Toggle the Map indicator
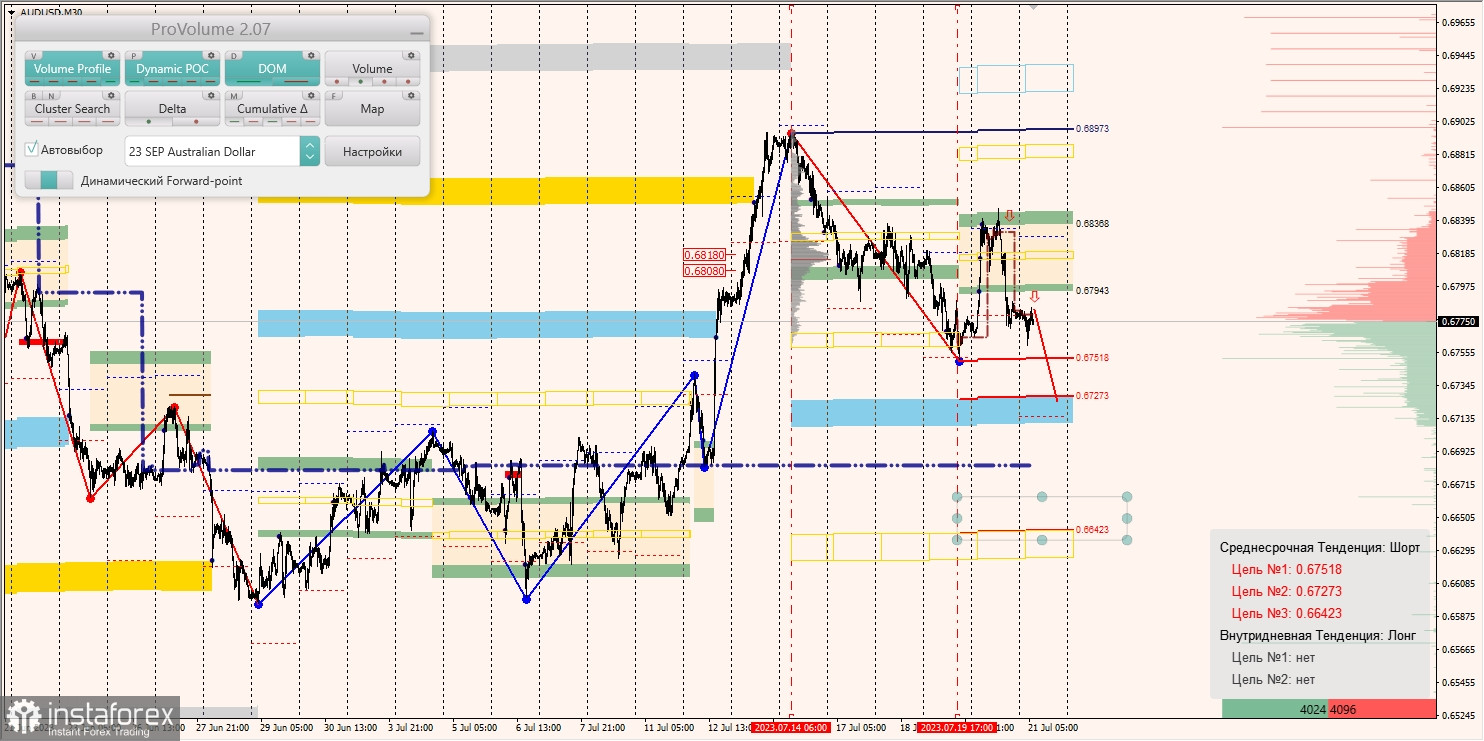 click(372, 109)
